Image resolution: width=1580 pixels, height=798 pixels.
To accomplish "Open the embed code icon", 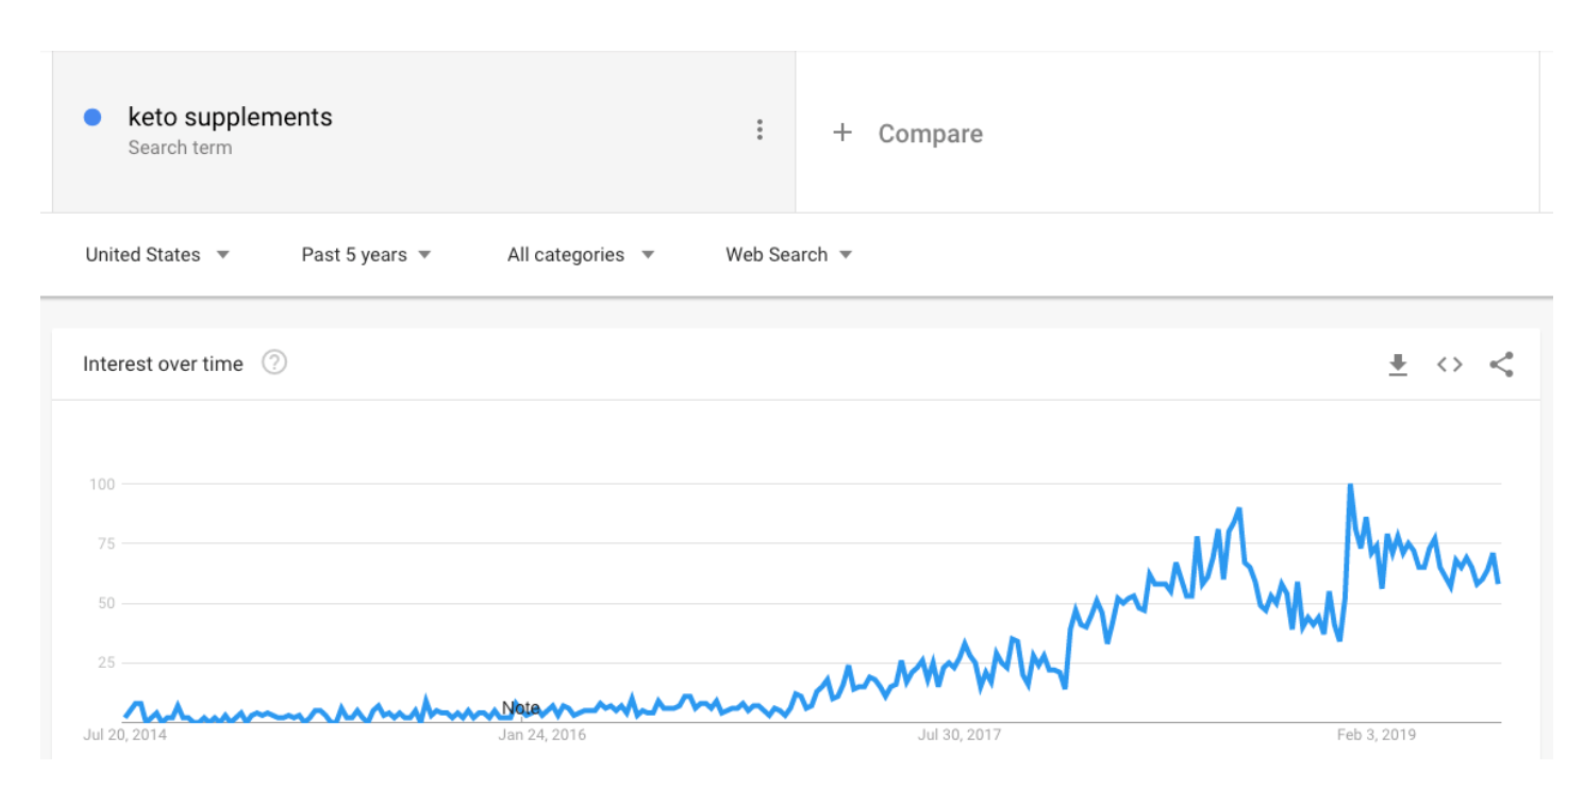I will tap(1449, 365).
